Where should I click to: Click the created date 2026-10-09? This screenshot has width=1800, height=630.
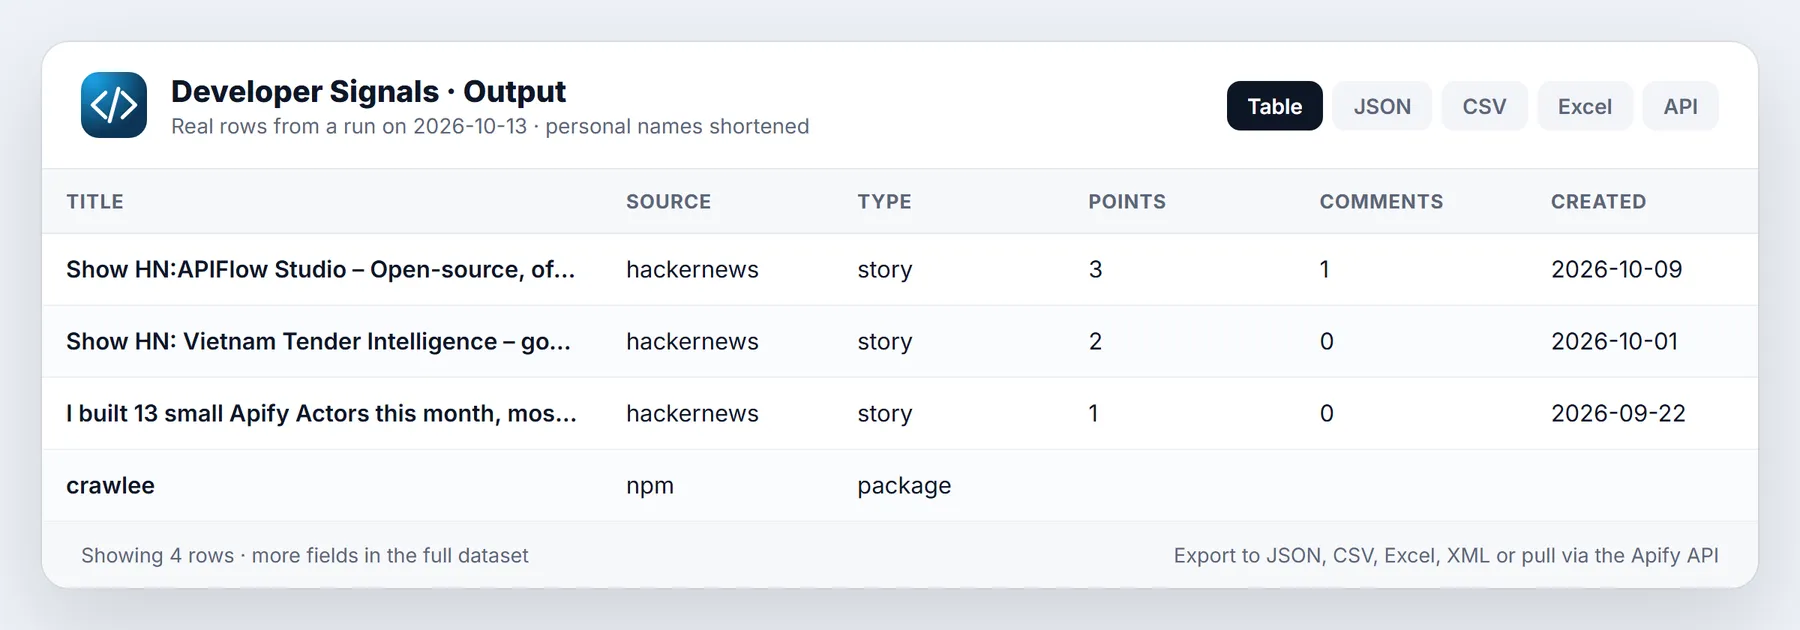click(1616, 270)
